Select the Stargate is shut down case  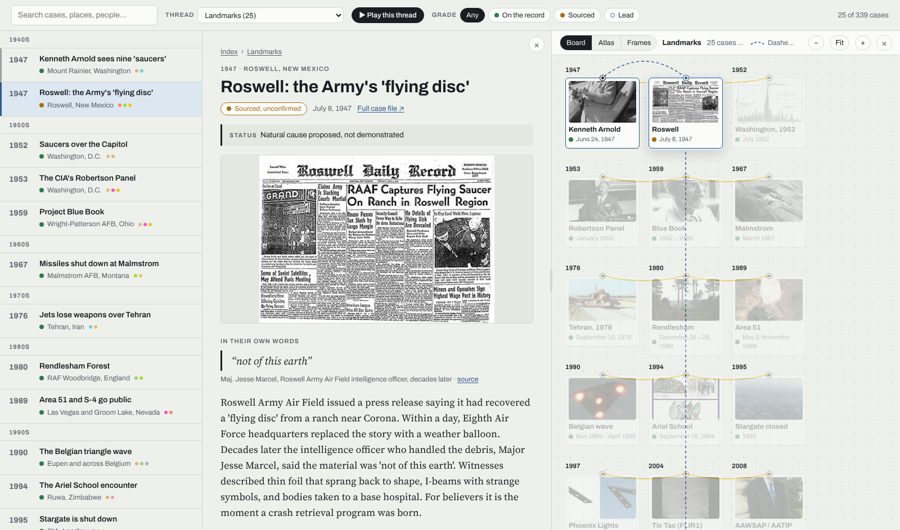101,520
